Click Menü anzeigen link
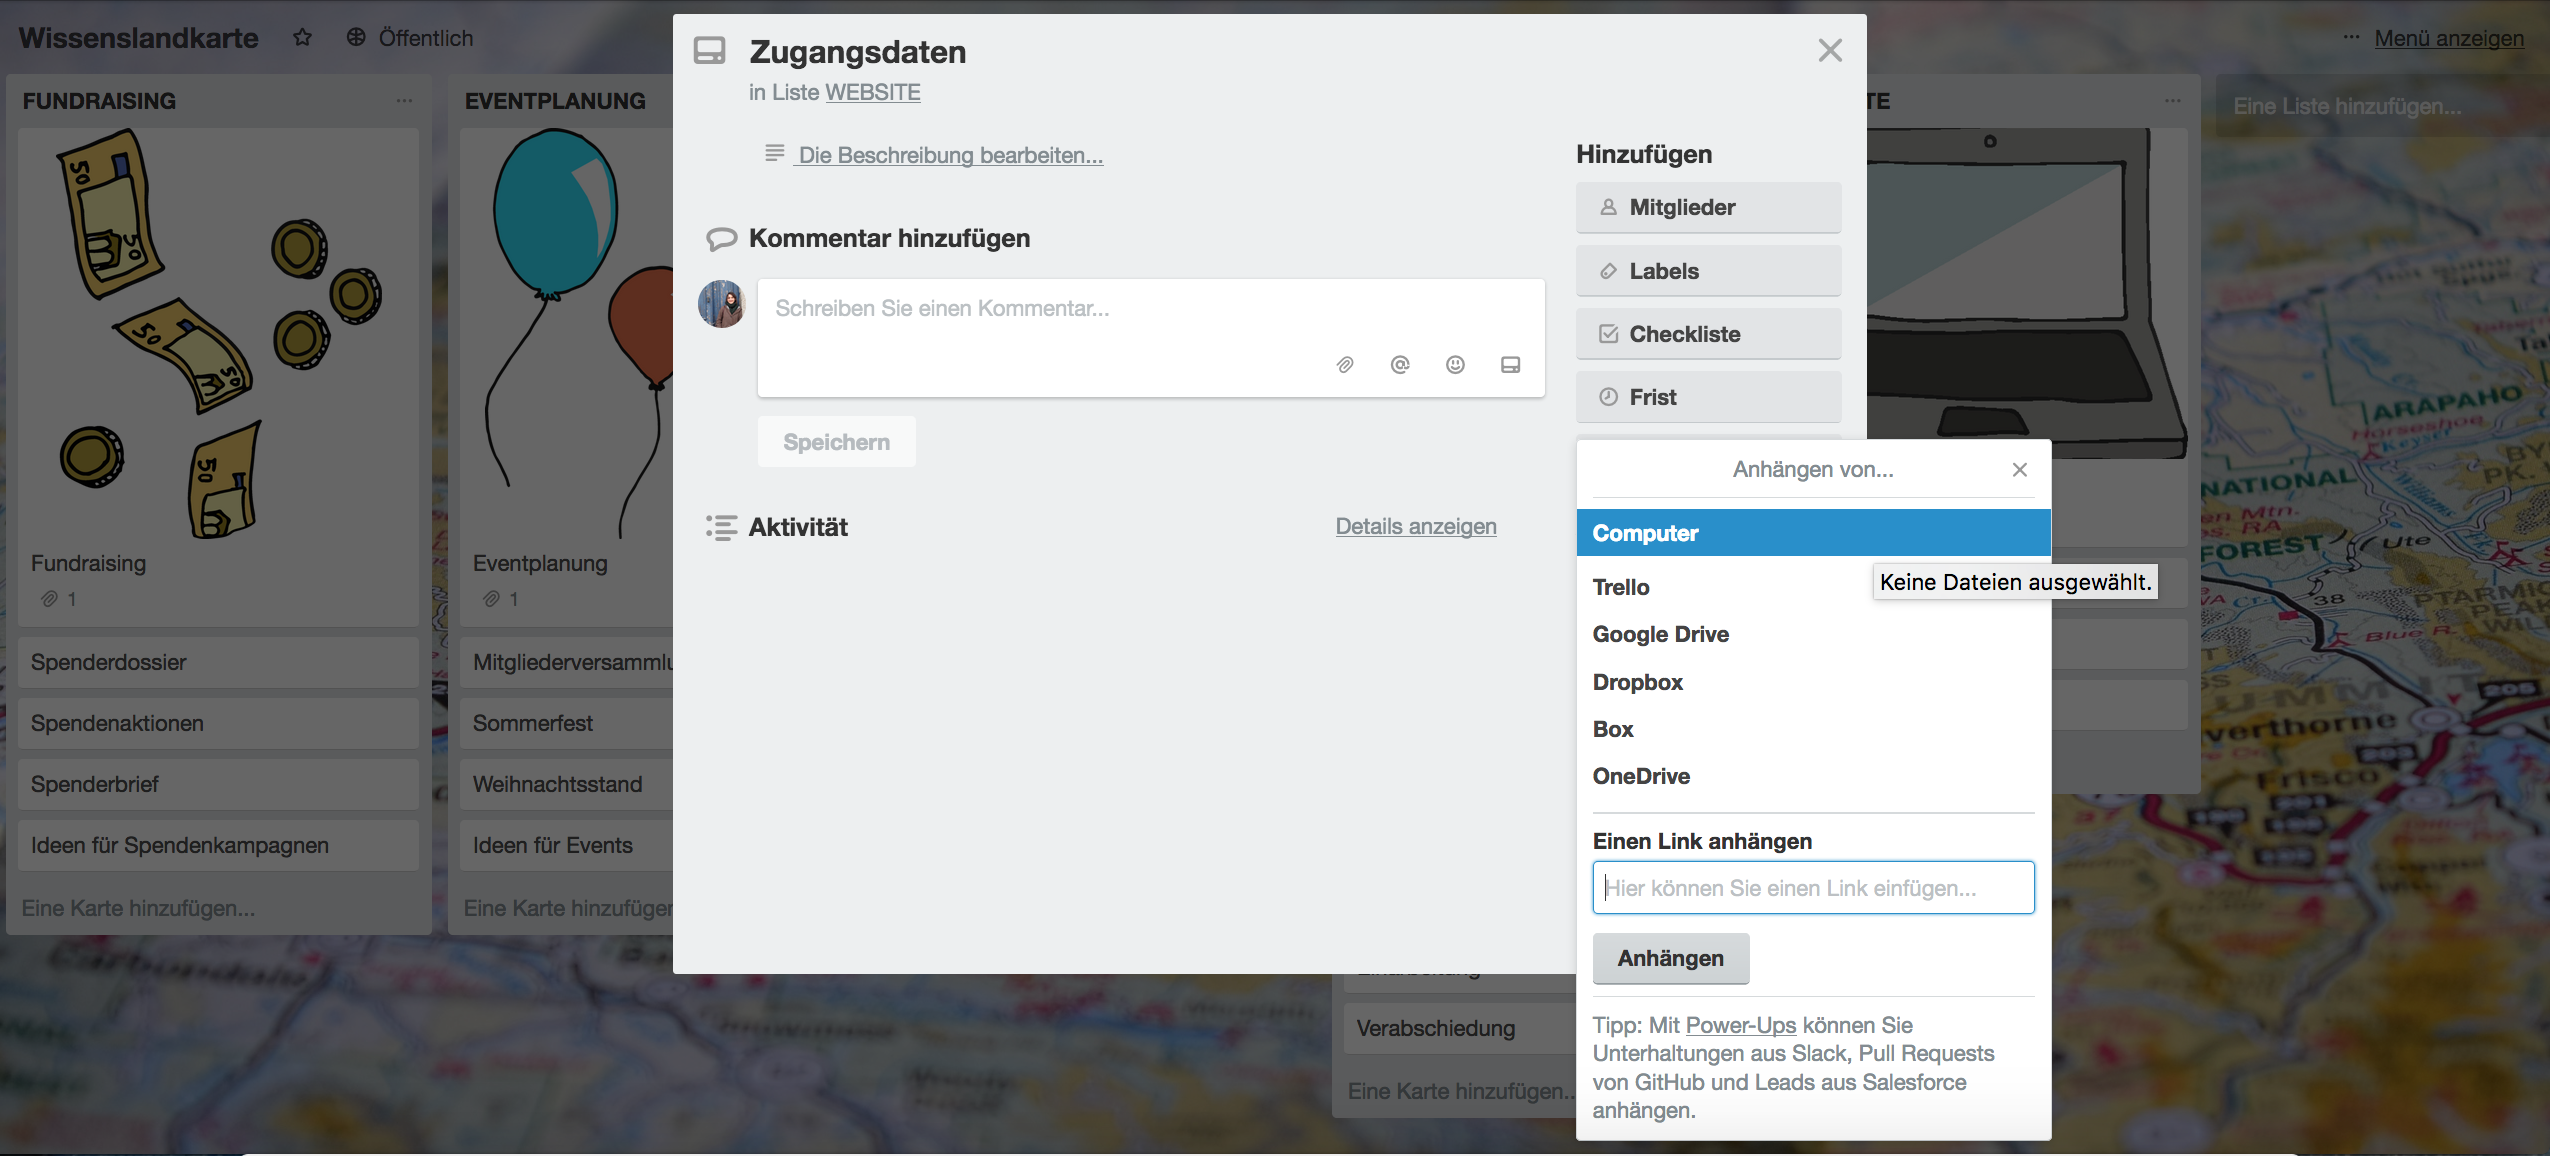The width and height of the screenshot is (2550, 1156). 2449,38
